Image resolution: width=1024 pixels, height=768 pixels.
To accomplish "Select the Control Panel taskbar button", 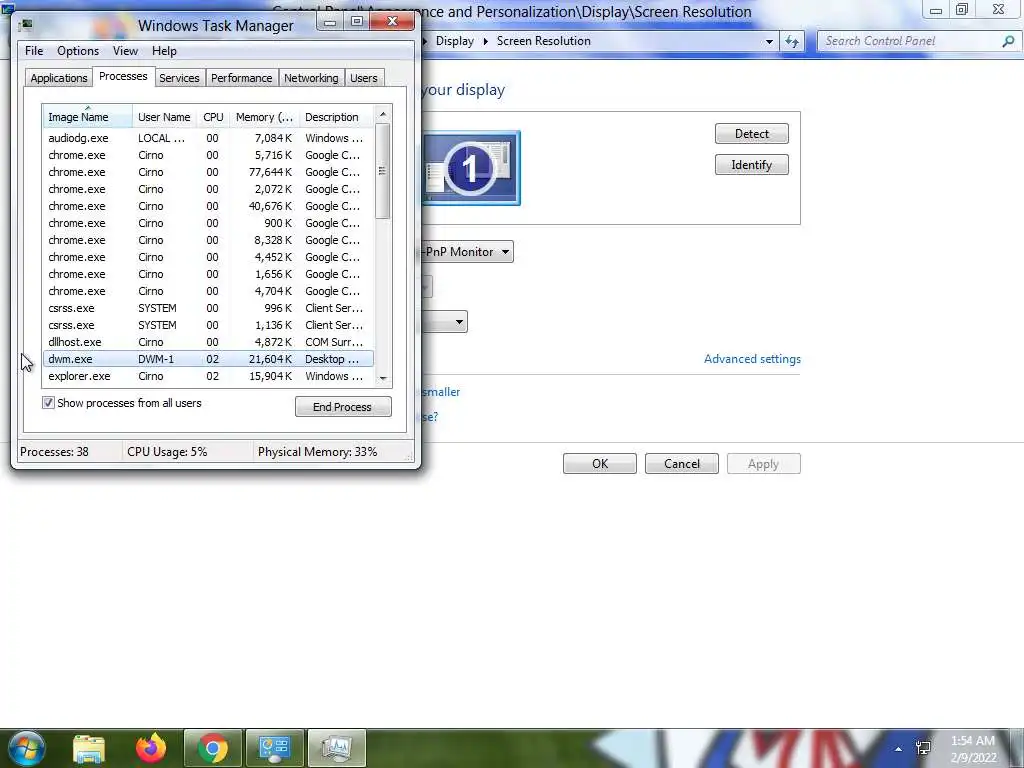I will point(274,748).
